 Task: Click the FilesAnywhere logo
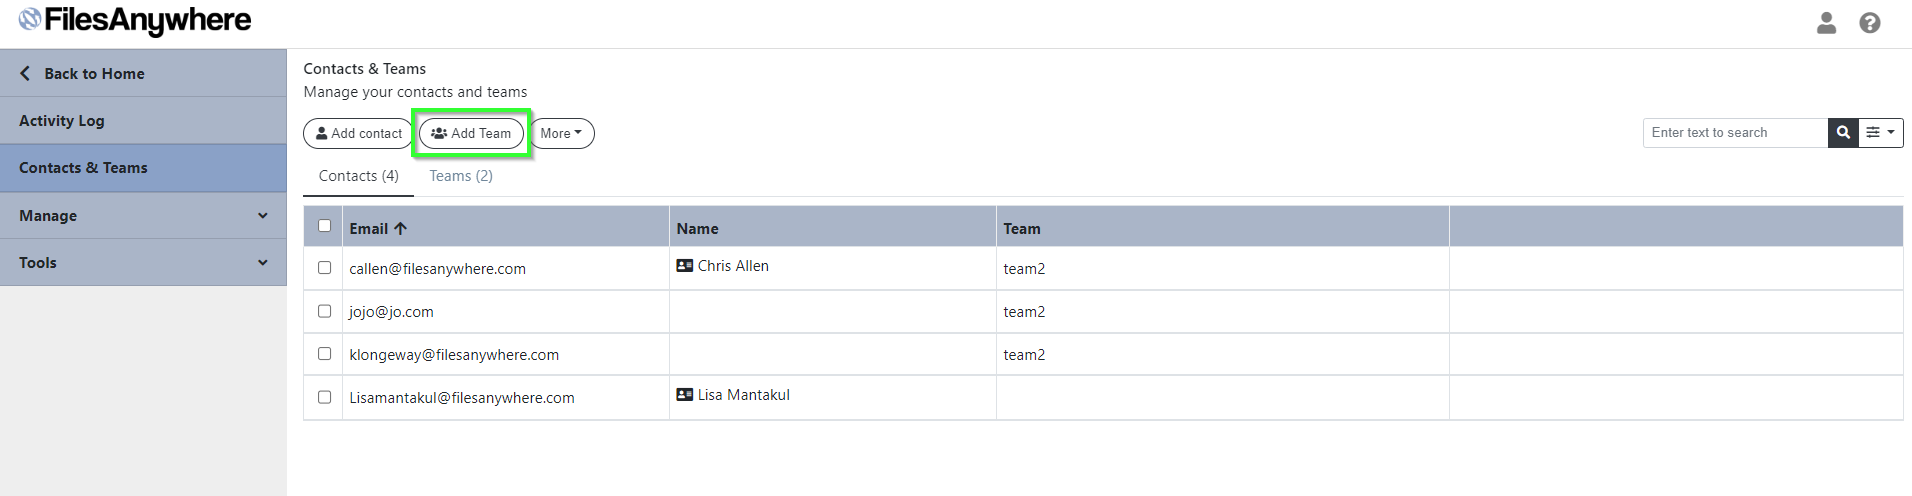click(x=136, y=20)
